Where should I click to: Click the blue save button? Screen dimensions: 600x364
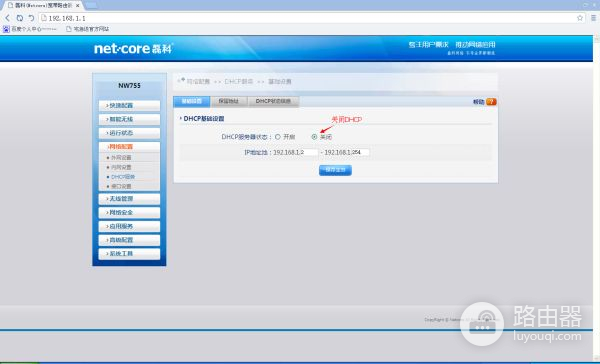point(335,170)
